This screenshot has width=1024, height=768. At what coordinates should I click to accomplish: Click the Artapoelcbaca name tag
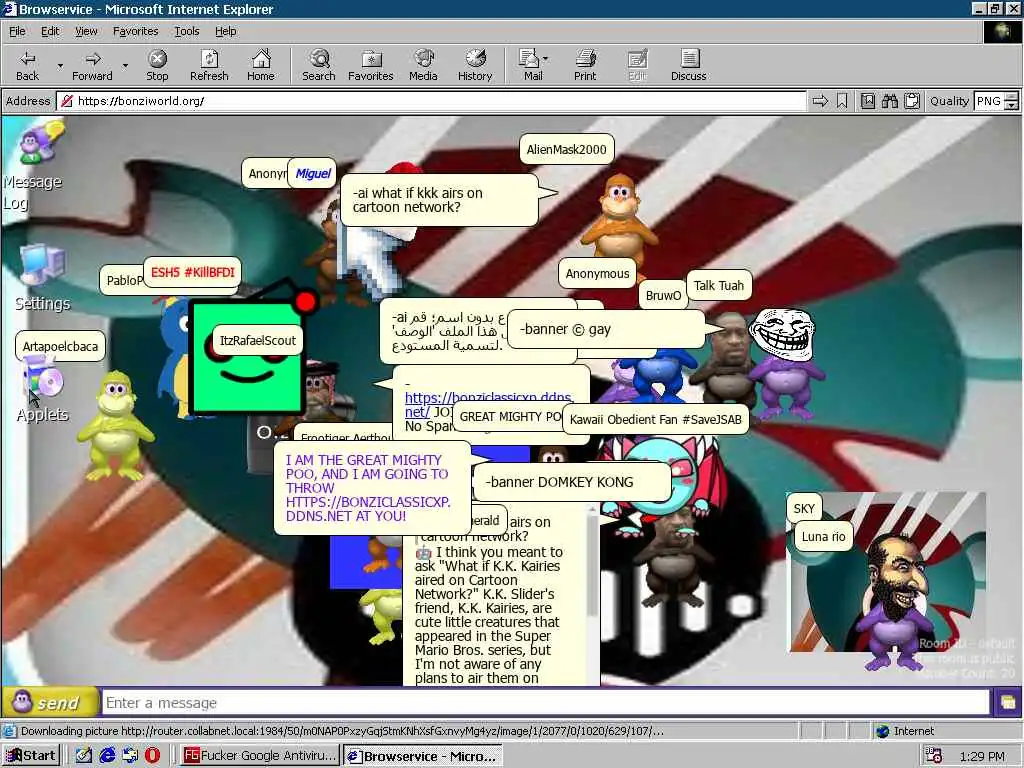tap(60, 346)
